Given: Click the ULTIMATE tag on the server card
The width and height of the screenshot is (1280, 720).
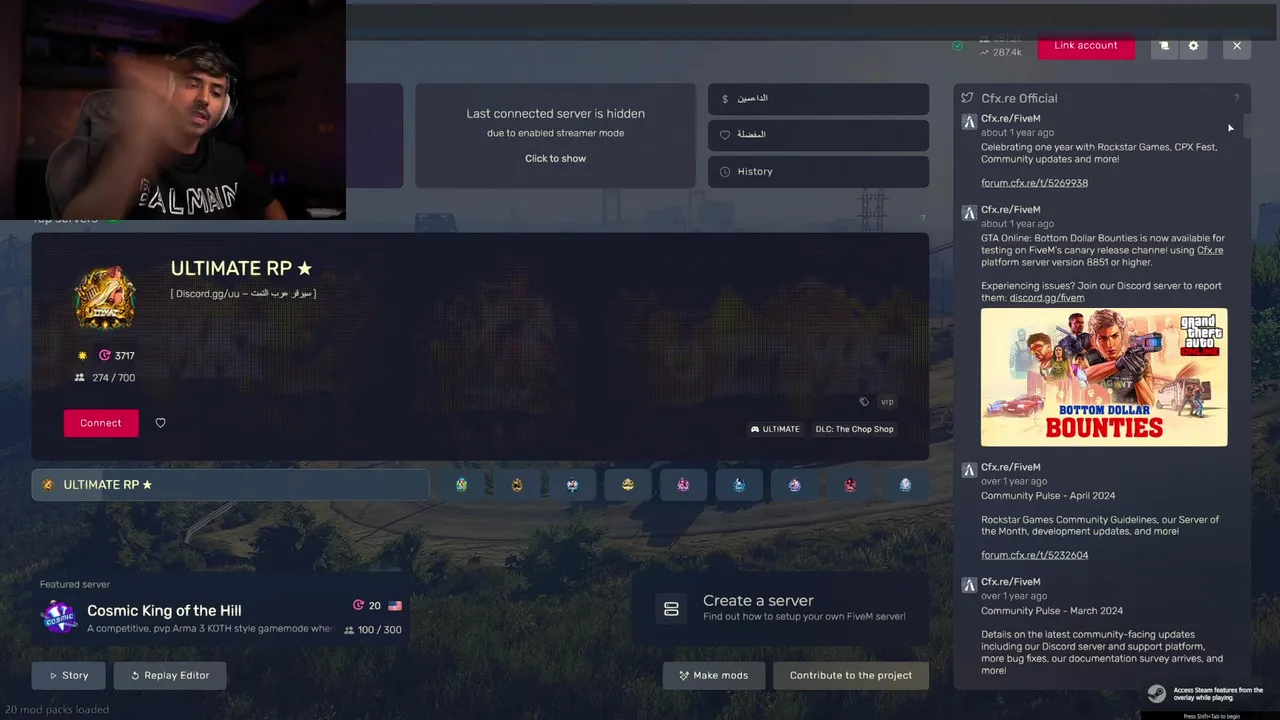Looking at the screenshot, I should point(775,429).
